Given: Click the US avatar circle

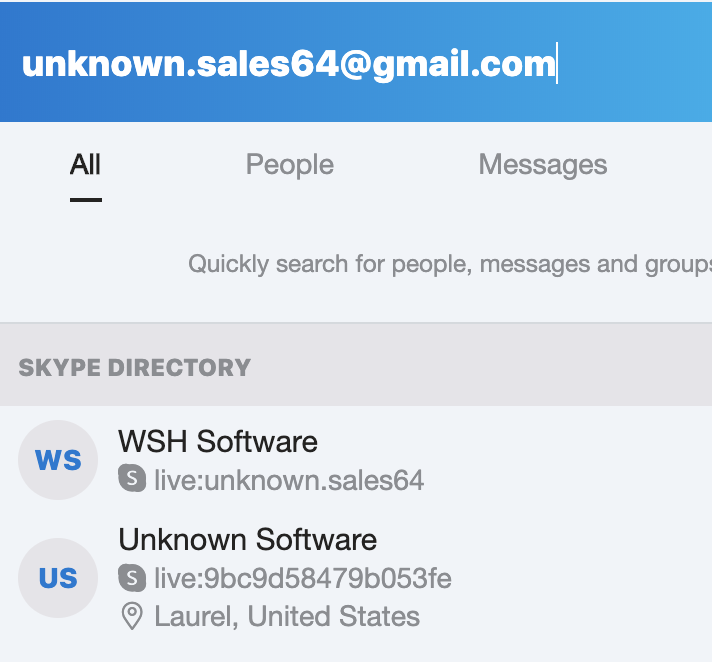Looking at the screenshot, I should pyautogui.click(x=58, y=578).
